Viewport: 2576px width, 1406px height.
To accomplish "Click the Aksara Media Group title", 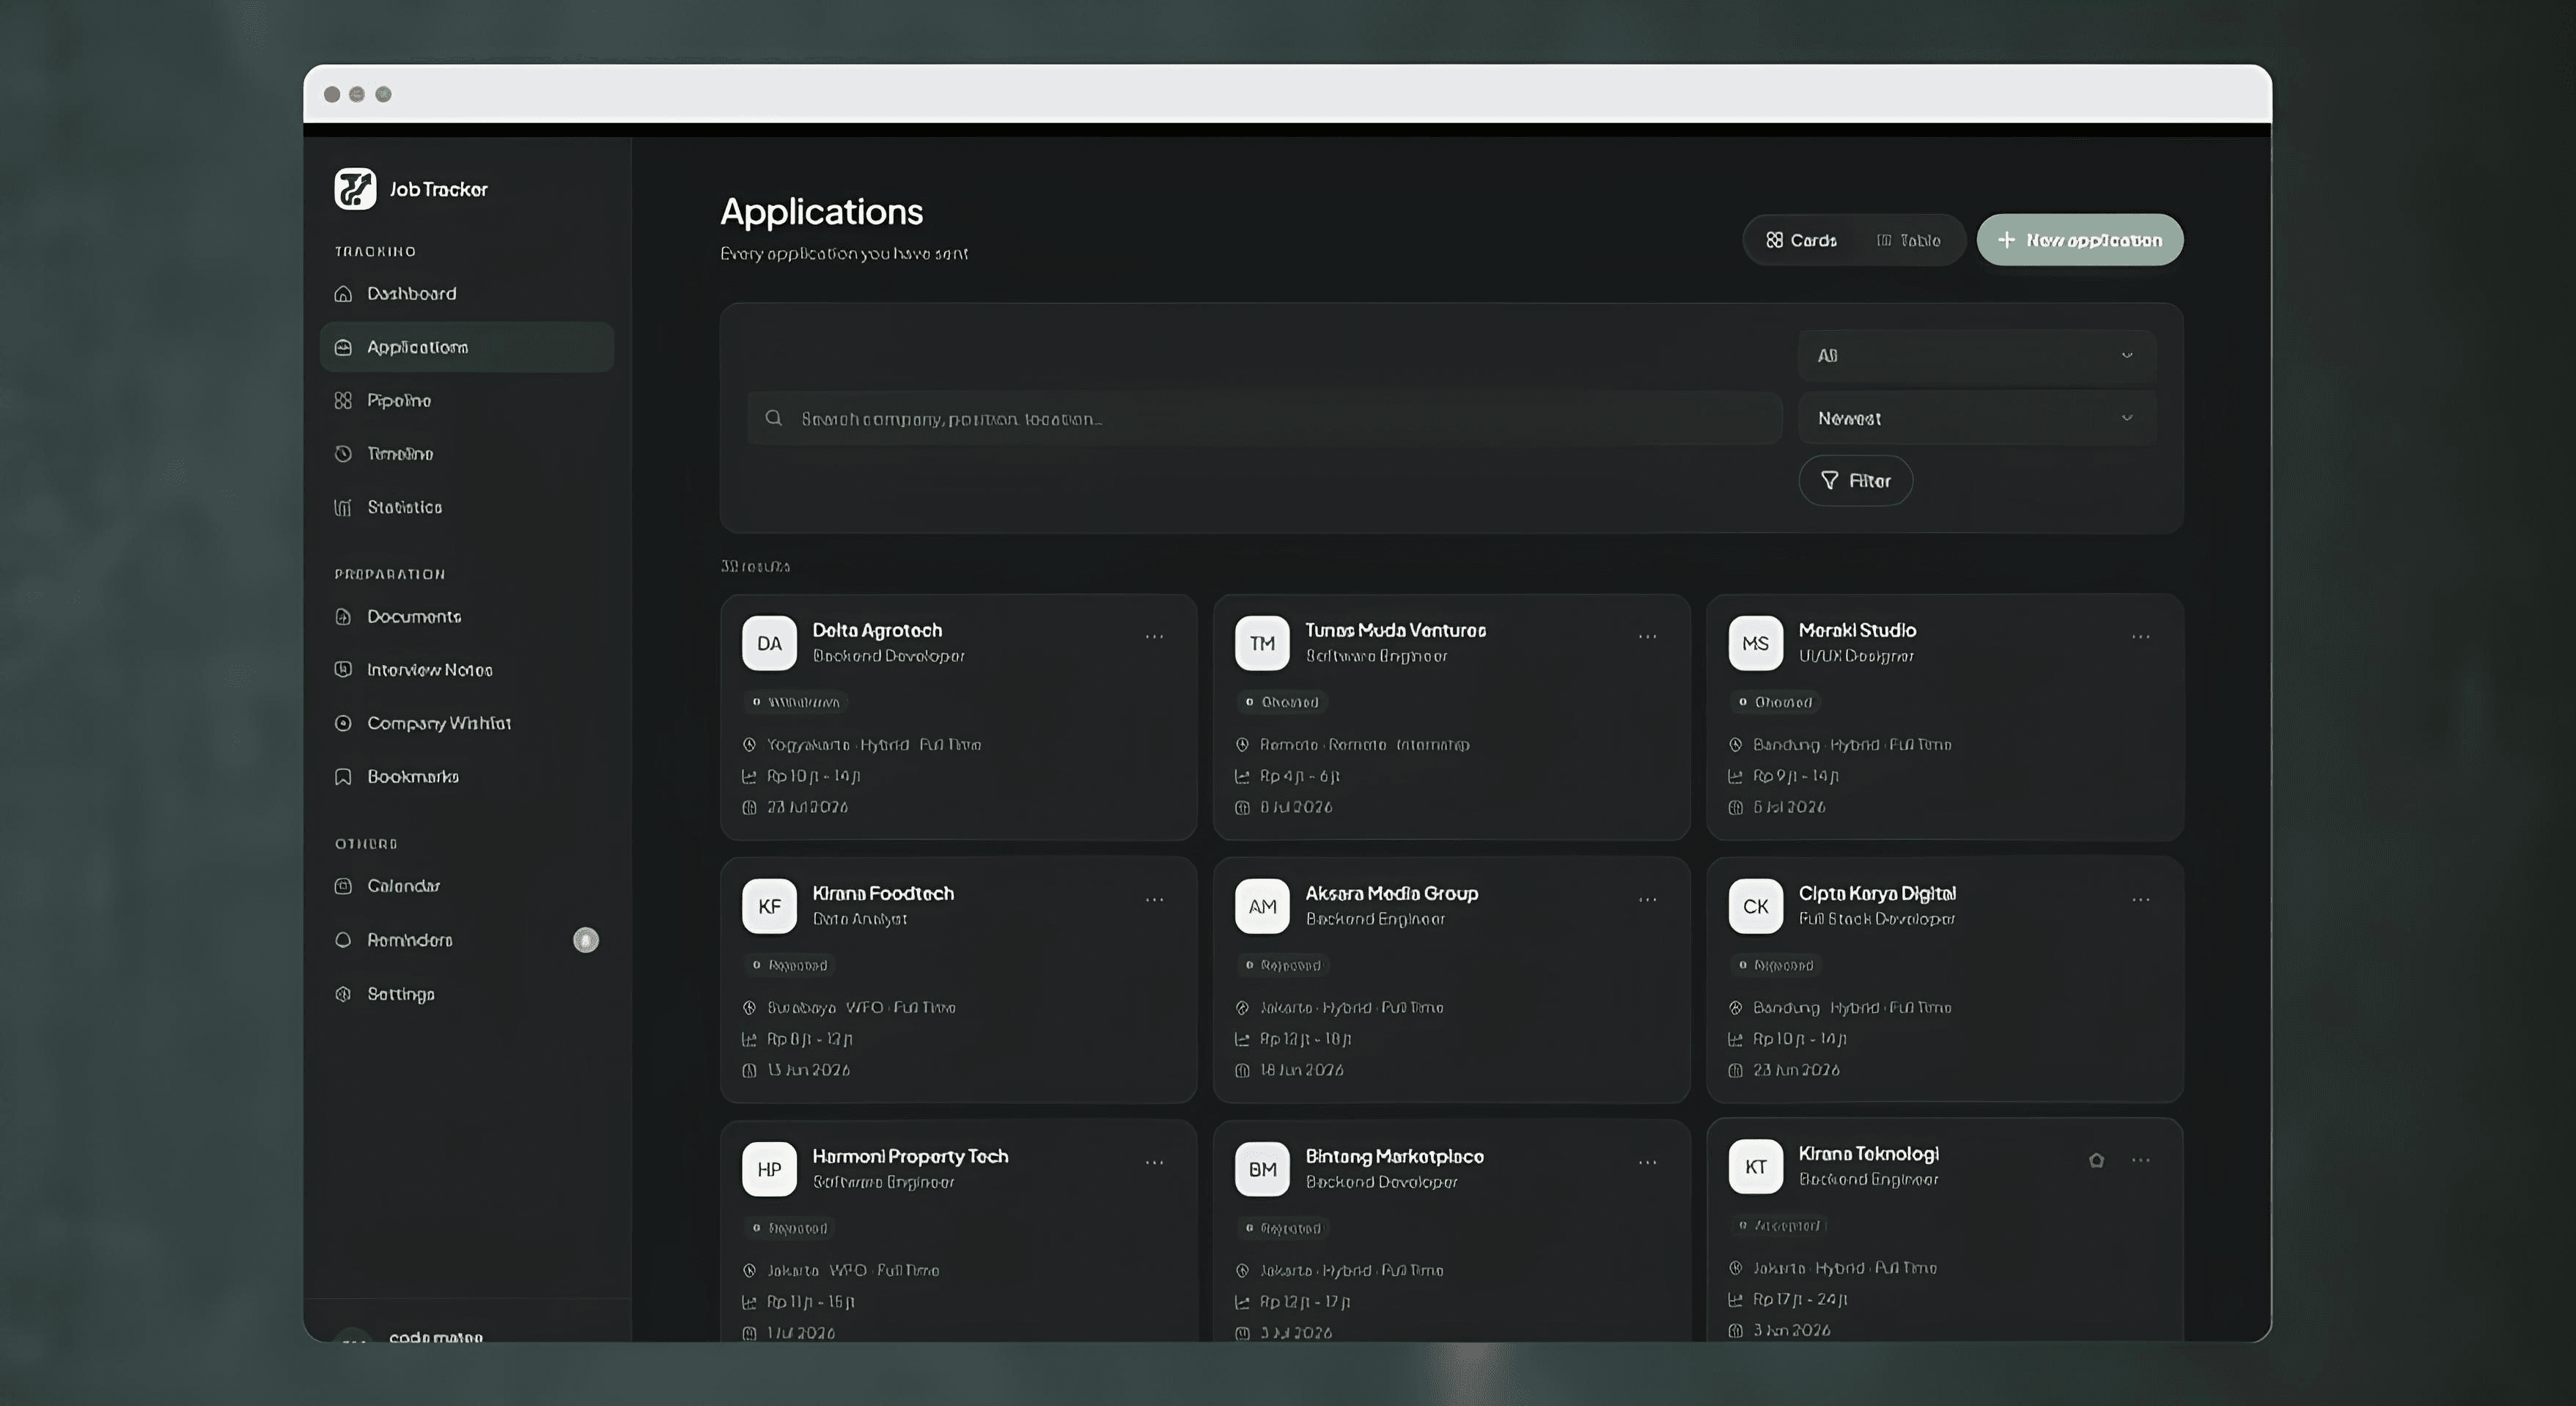I will (x=1391, y=894).
